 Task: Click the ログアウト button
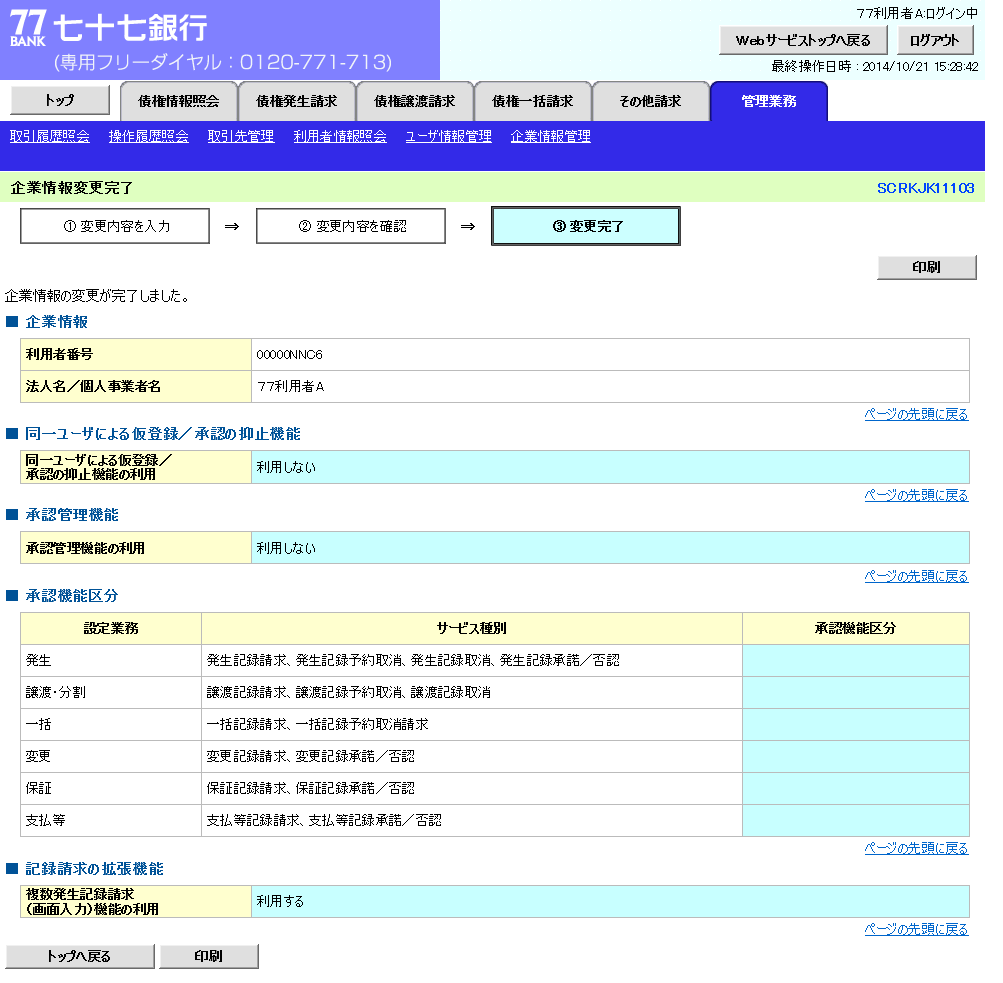pyautogui.click(x=935, y=40)
